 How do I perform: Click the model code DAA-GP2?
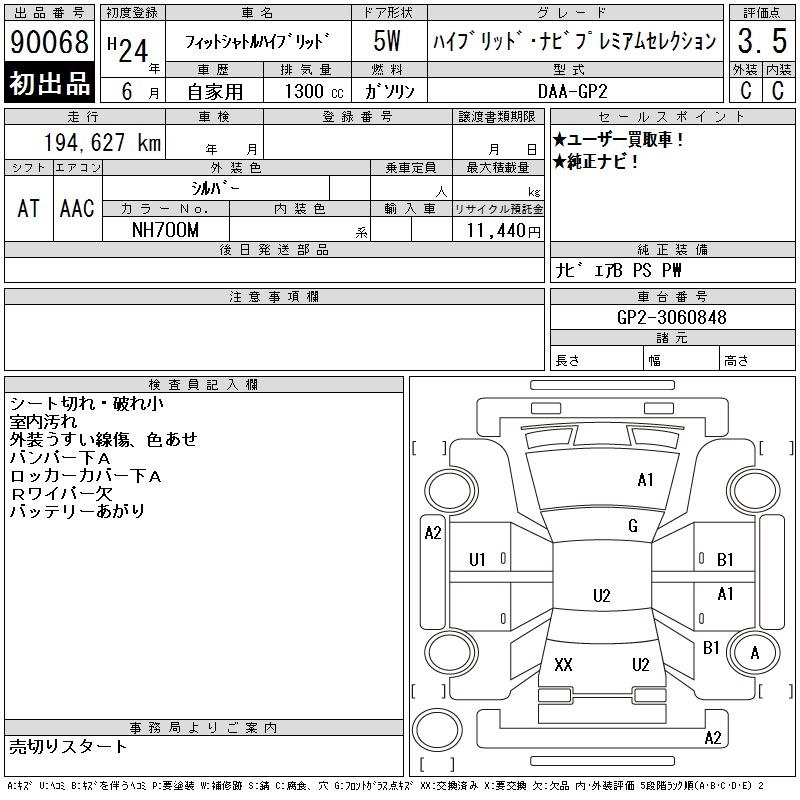coord(573,91)
